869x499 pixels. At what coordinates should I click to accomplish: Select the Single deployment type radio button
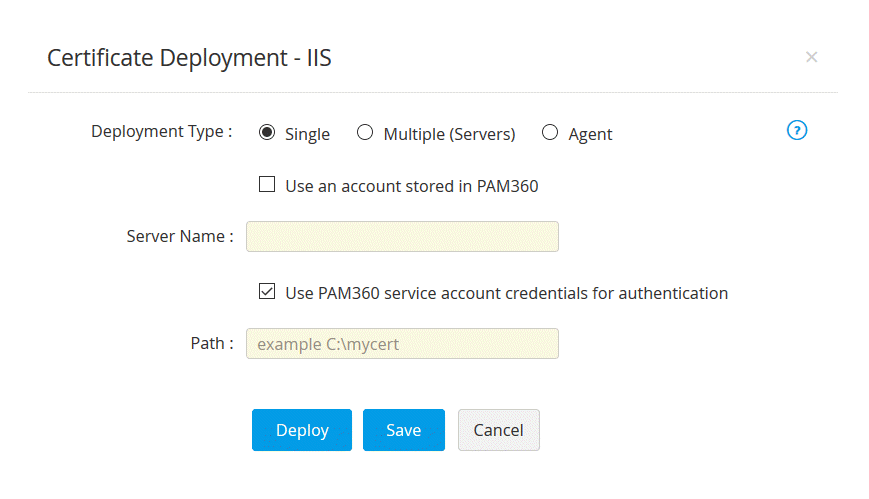coord(267,132)
